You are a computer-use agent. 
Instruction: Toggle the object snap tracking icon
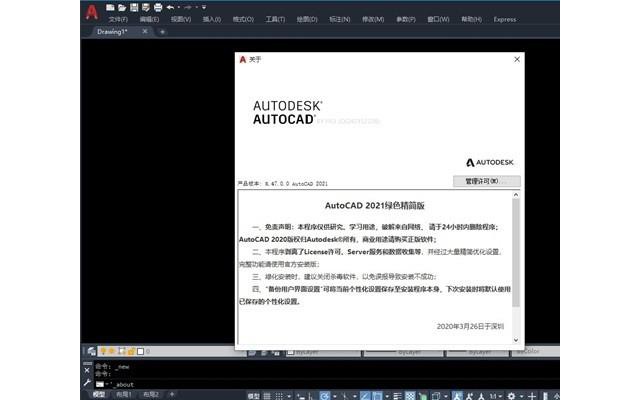point(365,396)
